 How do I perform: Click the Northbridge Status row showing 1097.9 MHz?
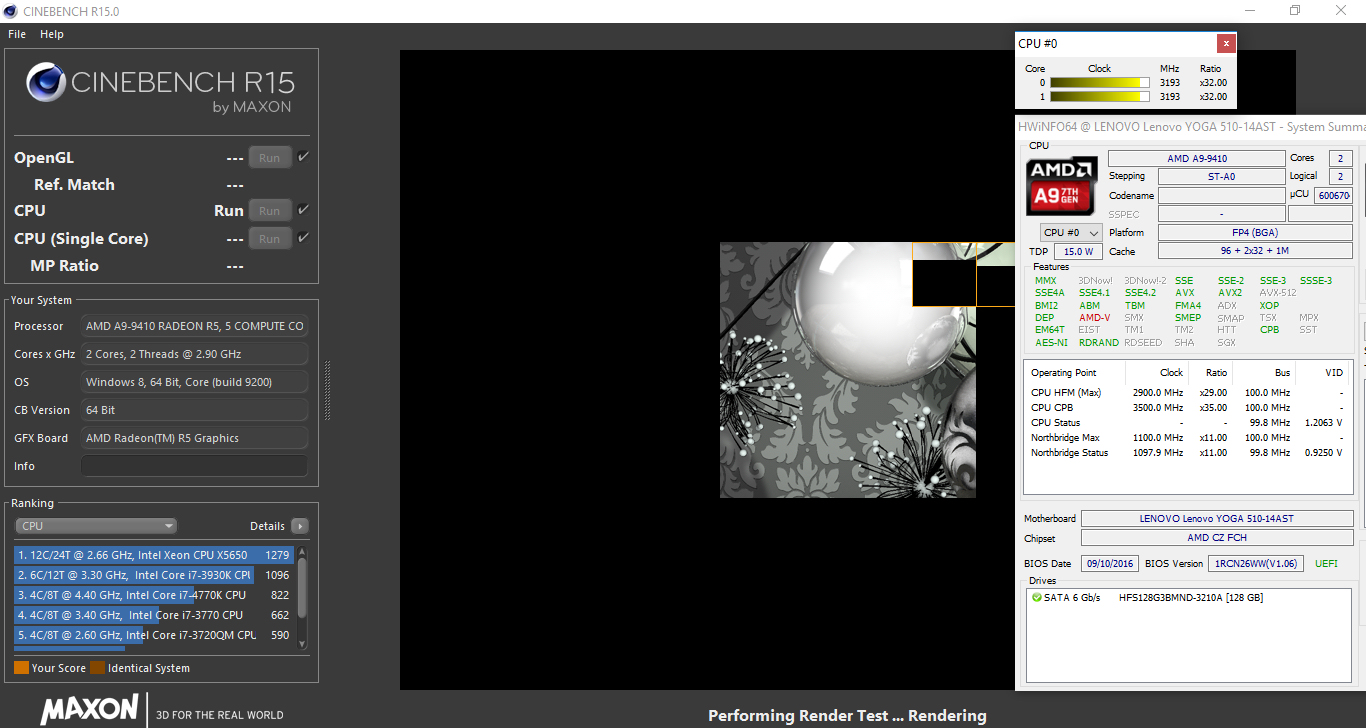coord(1188,453)
